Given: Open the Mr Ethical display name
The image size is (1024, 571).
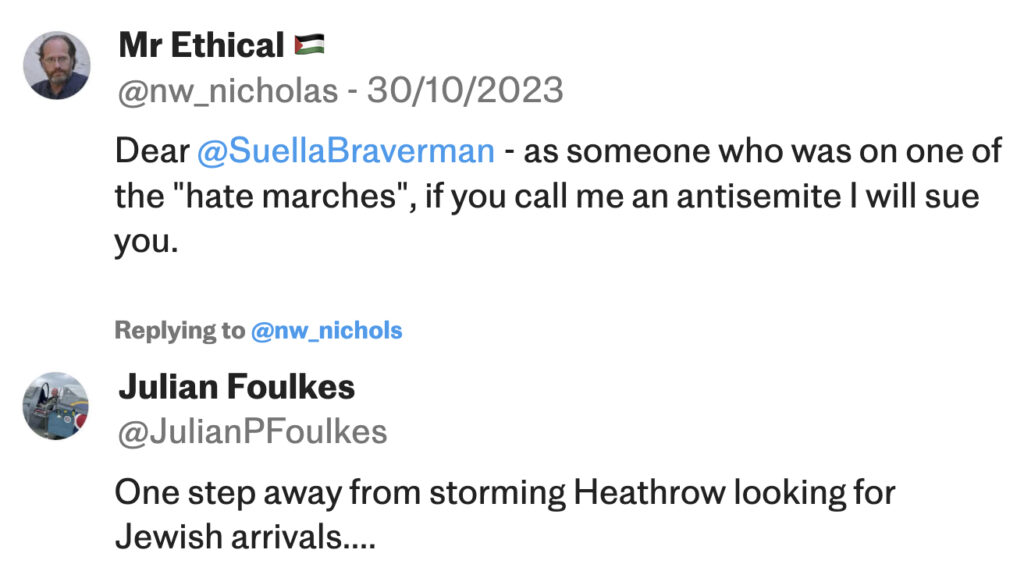Looking at the screenshot, I should (x=201, y=45).
